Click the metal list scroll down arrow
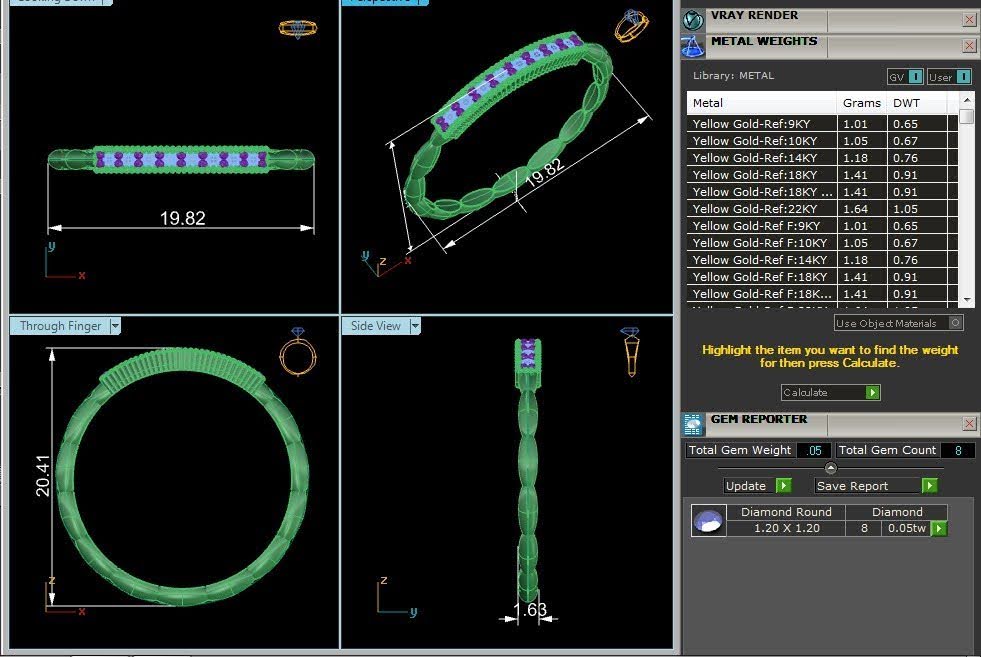The width and height of the screenshot is (981, 657). coord(967,300)
